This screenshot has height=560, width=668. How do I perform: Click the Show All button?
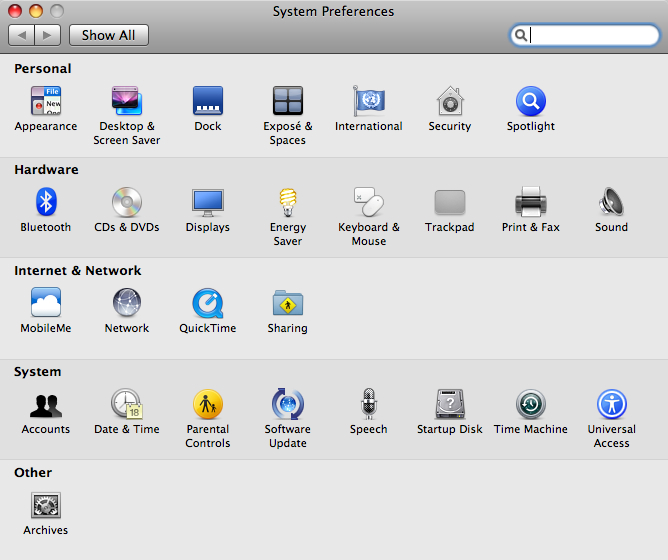(x=109, y=35)
